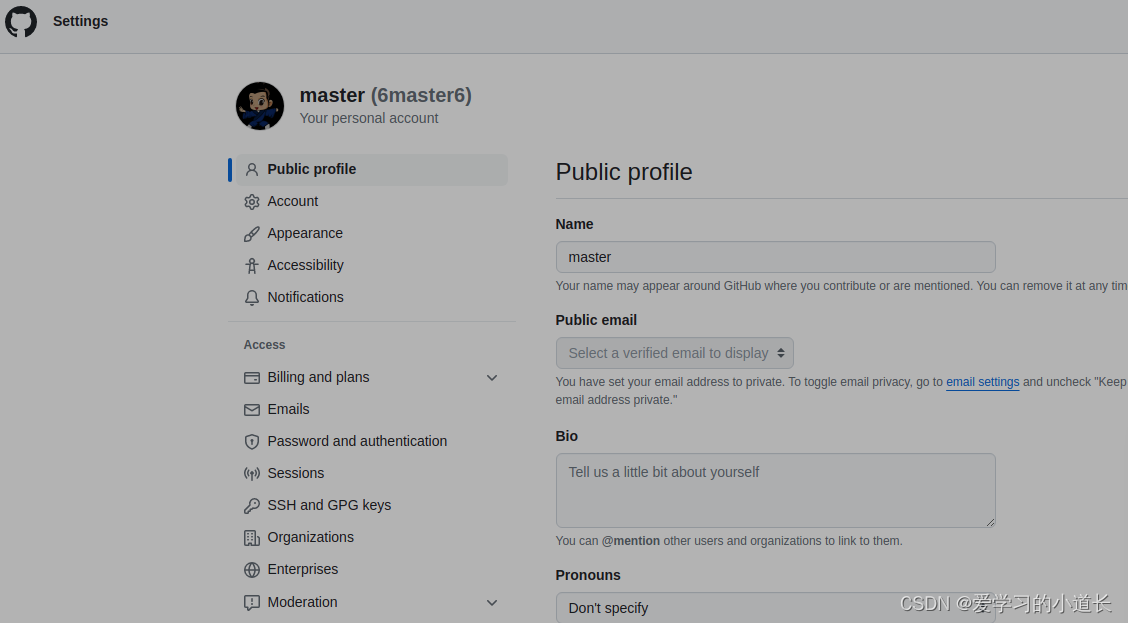Click the master (6master6) account name

coord(386,95)
